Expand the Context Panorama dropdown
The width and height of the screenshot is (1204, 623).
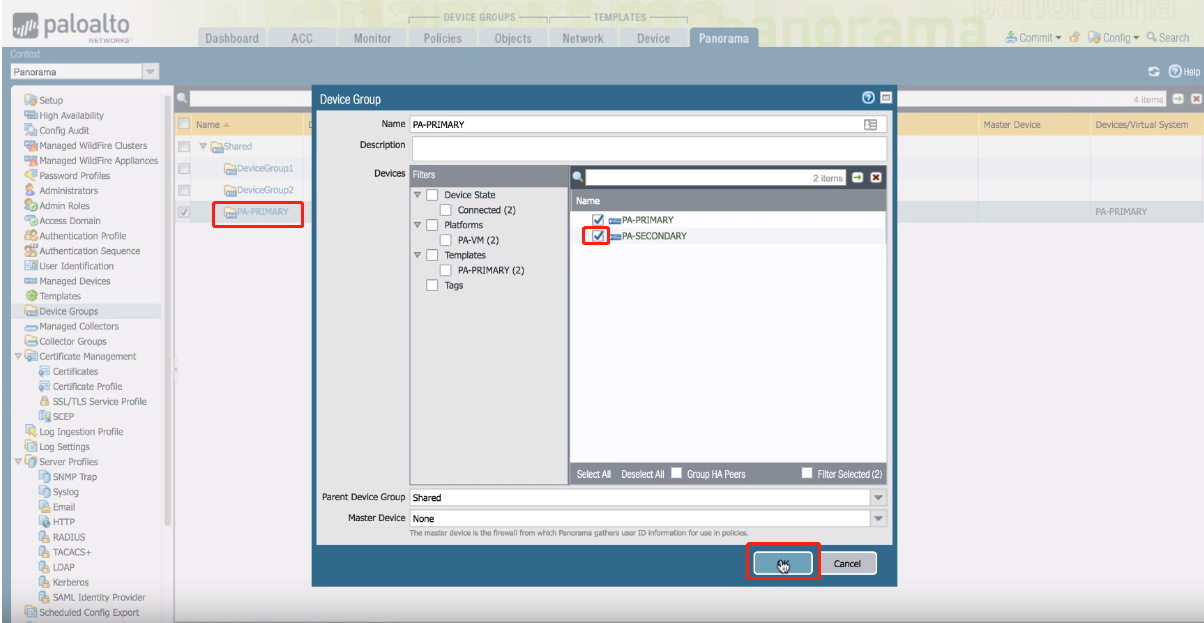150,72
